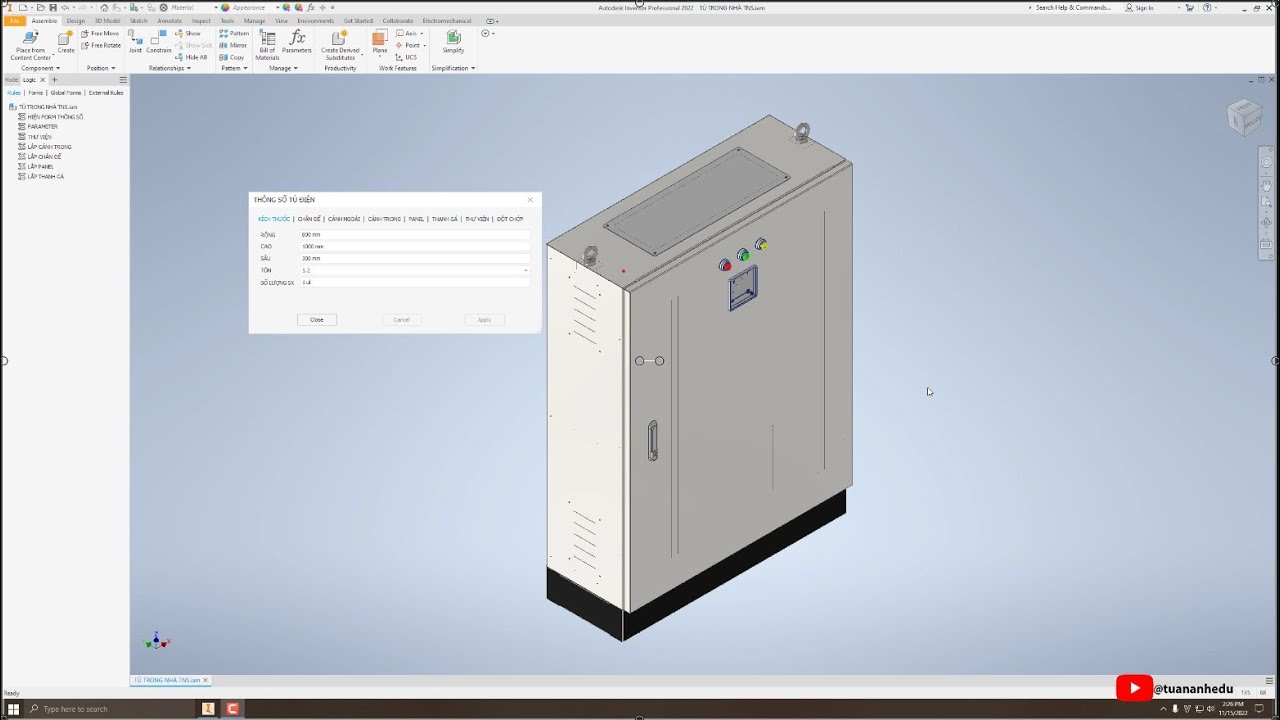Click the Sign In button
Viewport: 1280px width, 720px height.
(x=1140, y=7)
